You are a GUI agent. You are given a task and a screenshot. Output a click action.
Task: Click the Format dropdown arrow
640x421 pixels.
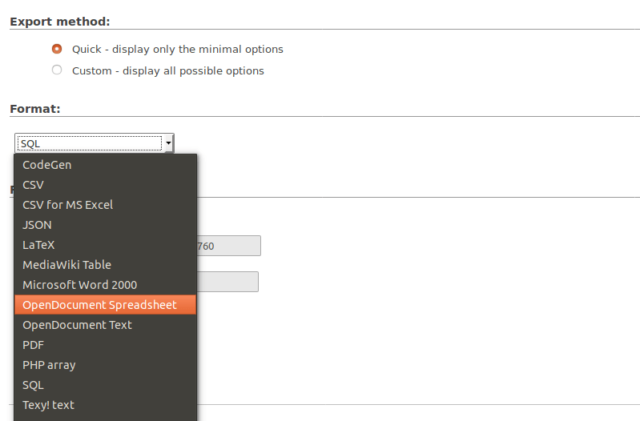(x=168, y=144)
